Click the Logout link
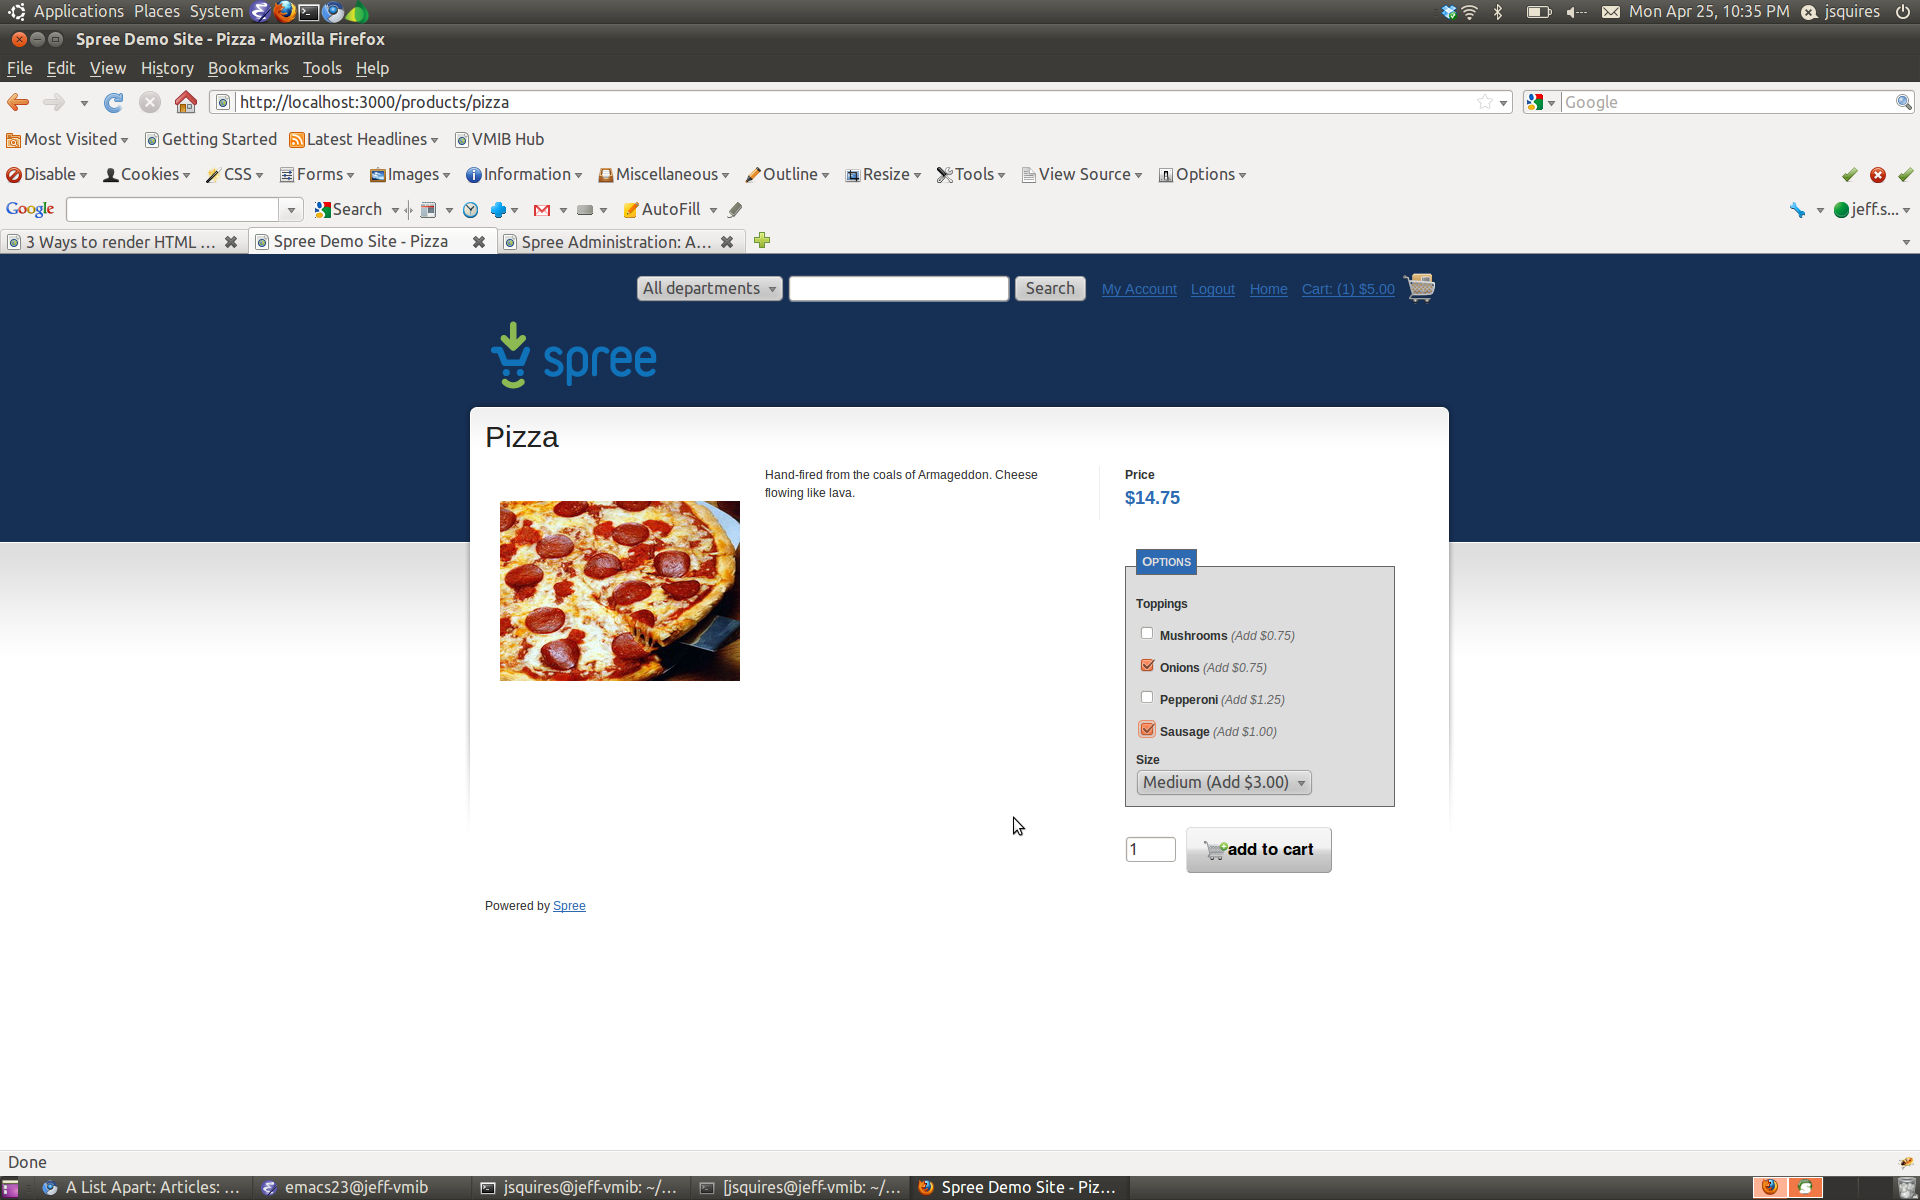The image size is (1920, 1200). point(1212,288)
